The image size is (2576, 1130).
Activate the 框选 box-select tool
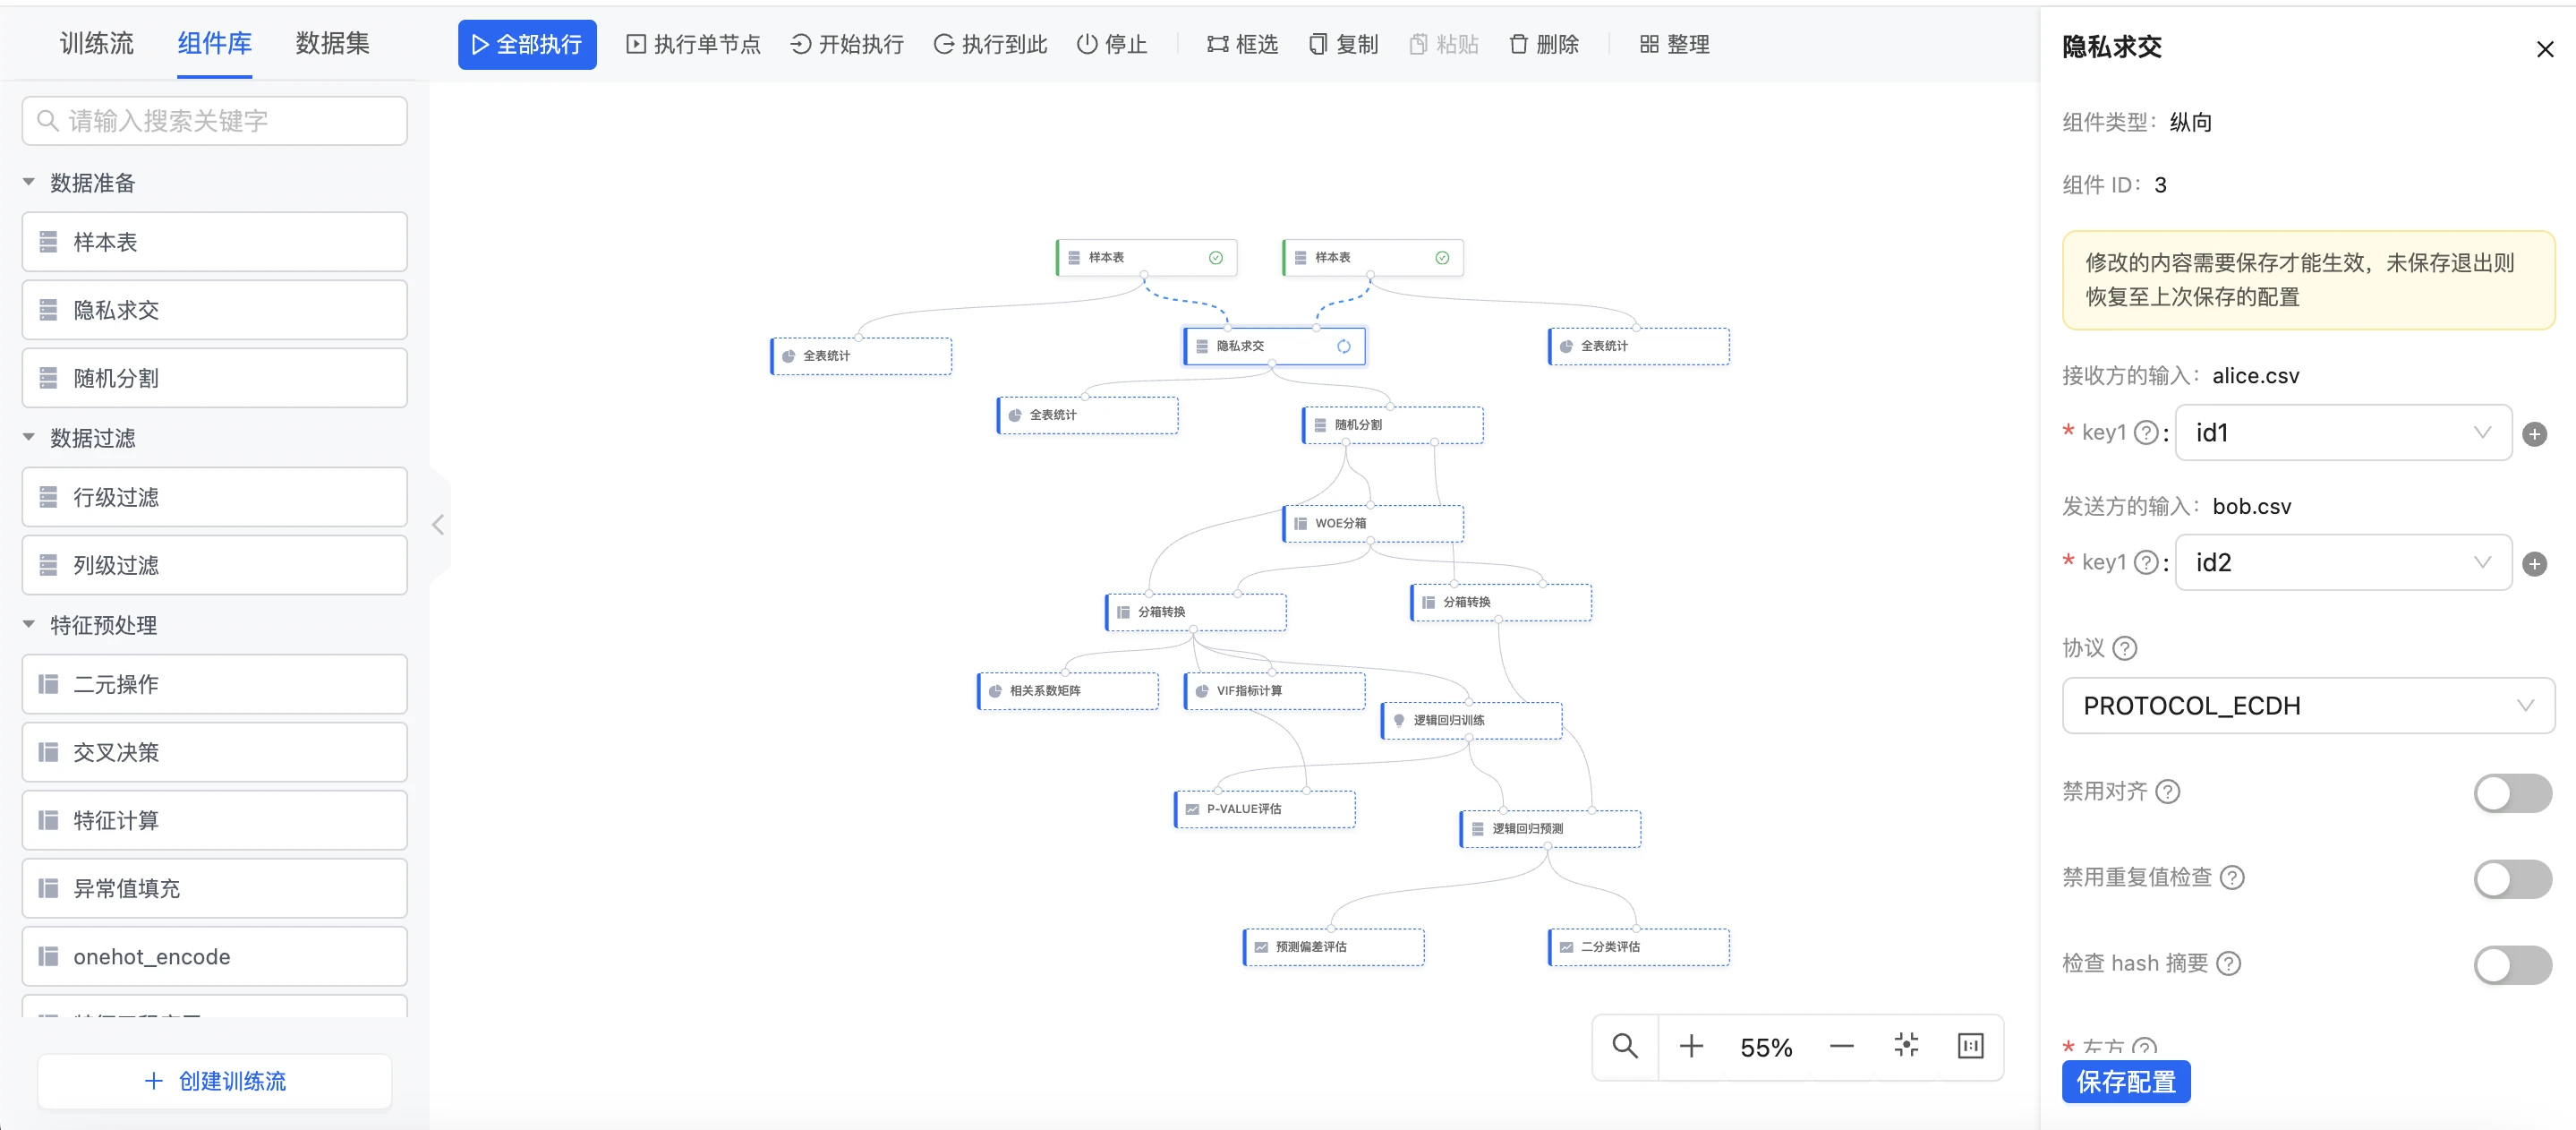[1242, 44]
